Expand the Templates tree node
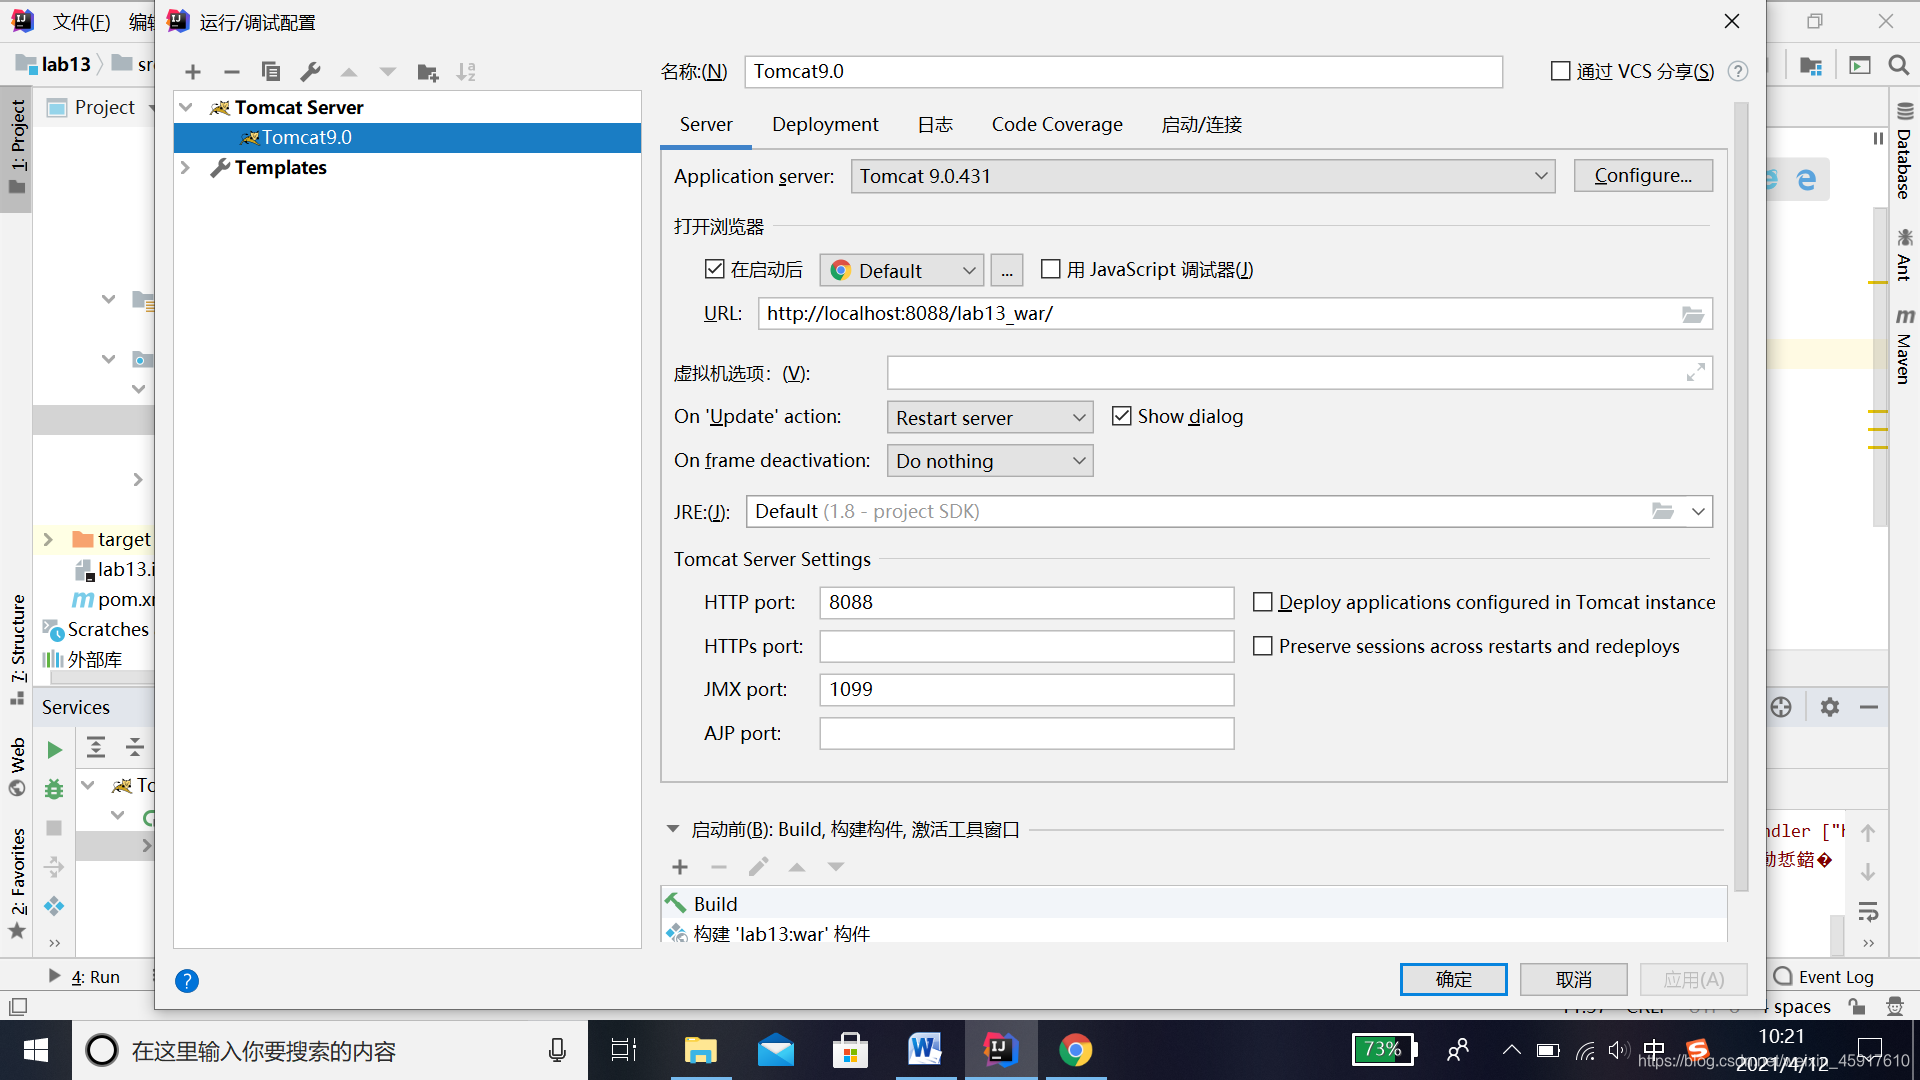The height and width of the screenshot is (1080, 1920). point(186,167)
